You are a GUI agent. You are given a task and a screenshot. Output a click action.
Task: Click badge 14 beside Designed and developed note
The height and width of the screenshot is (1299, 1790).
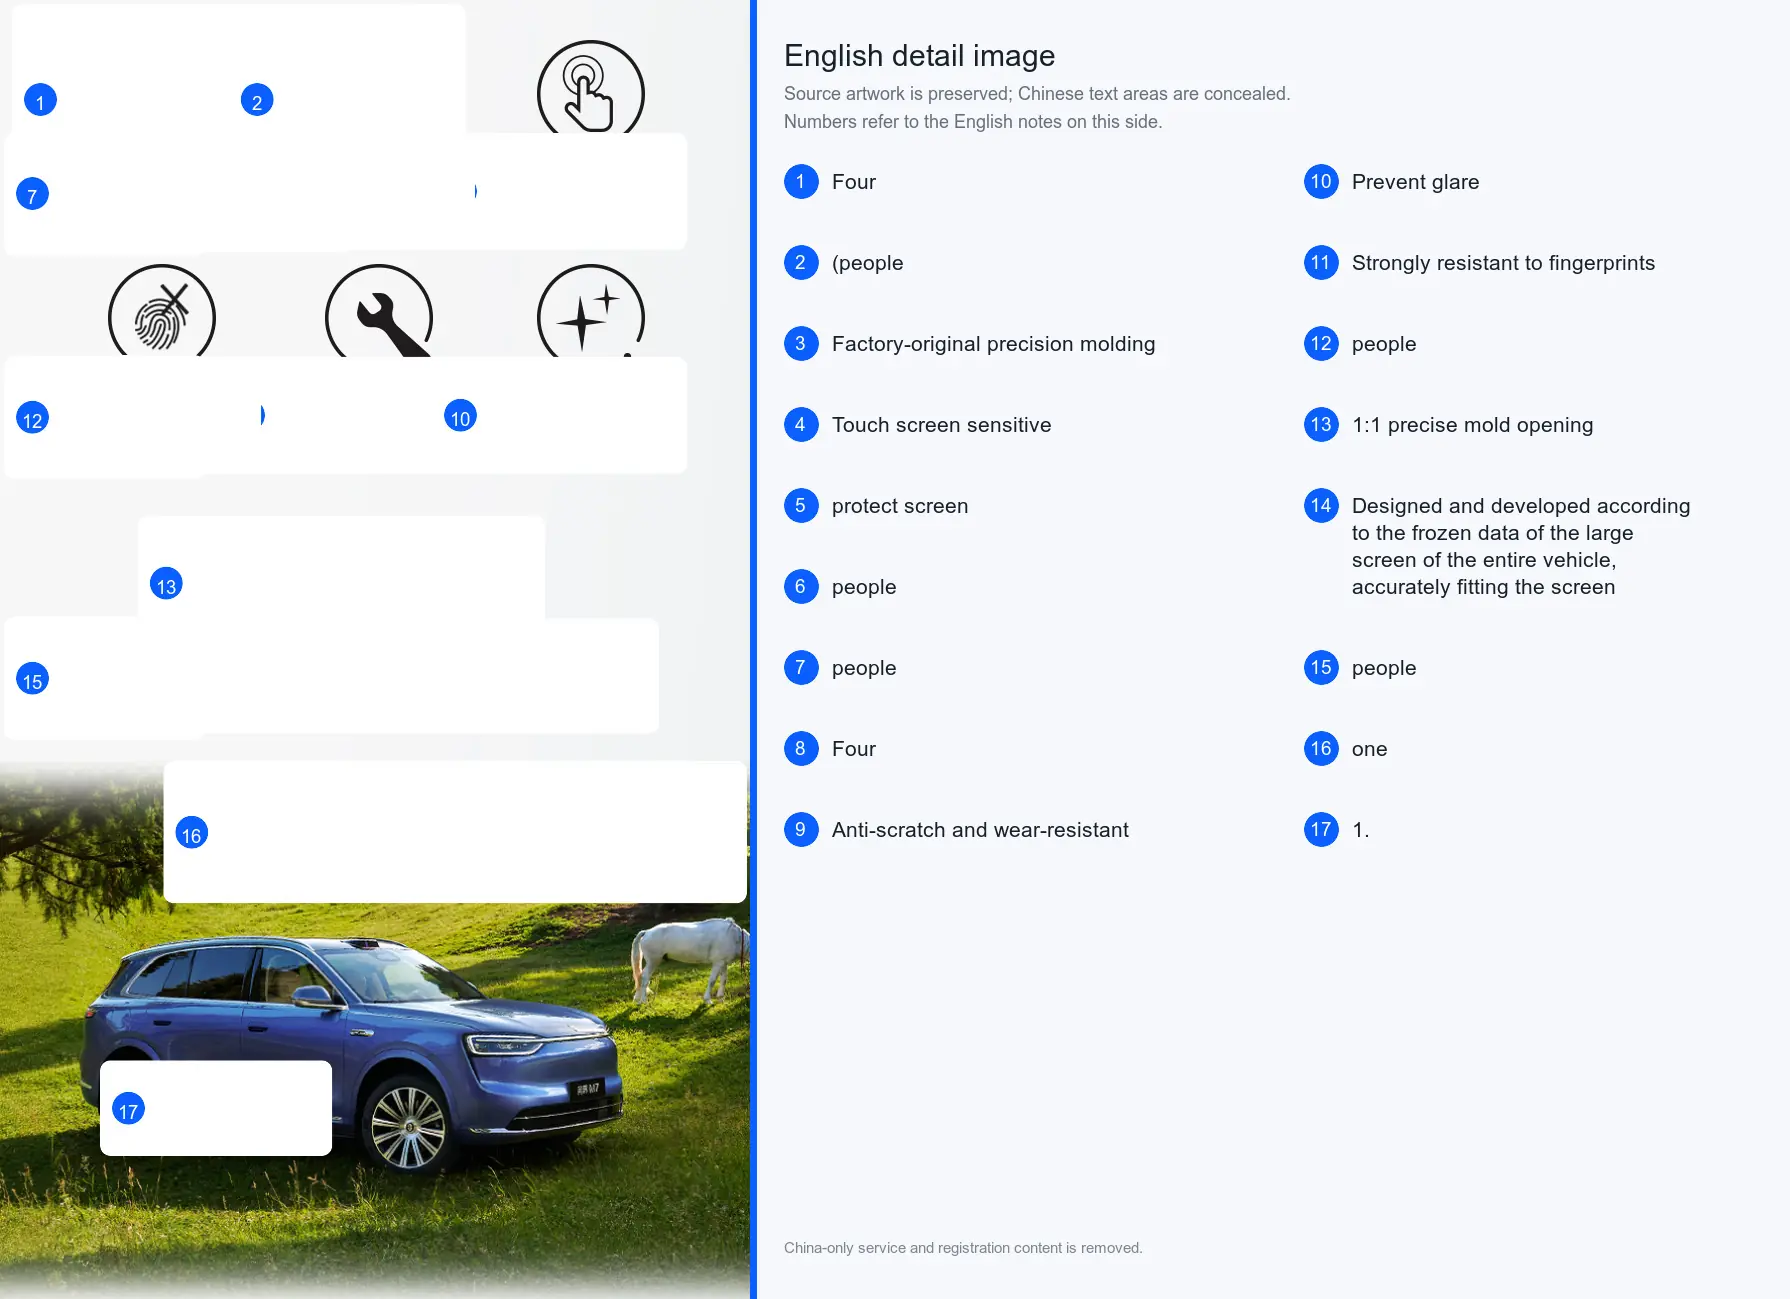[1321, 506]
